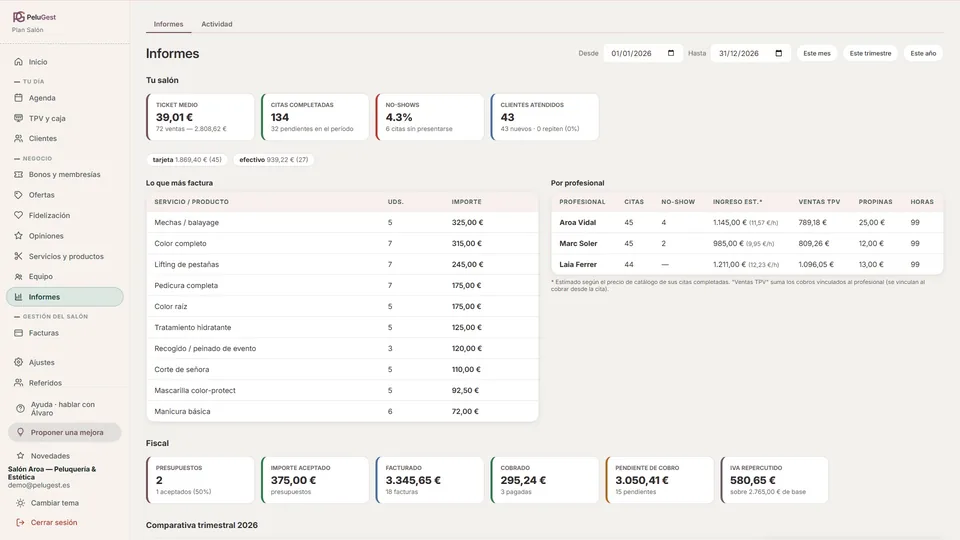
Task: Open Facturas in the sidebar
Action: [x=65, y=333]
